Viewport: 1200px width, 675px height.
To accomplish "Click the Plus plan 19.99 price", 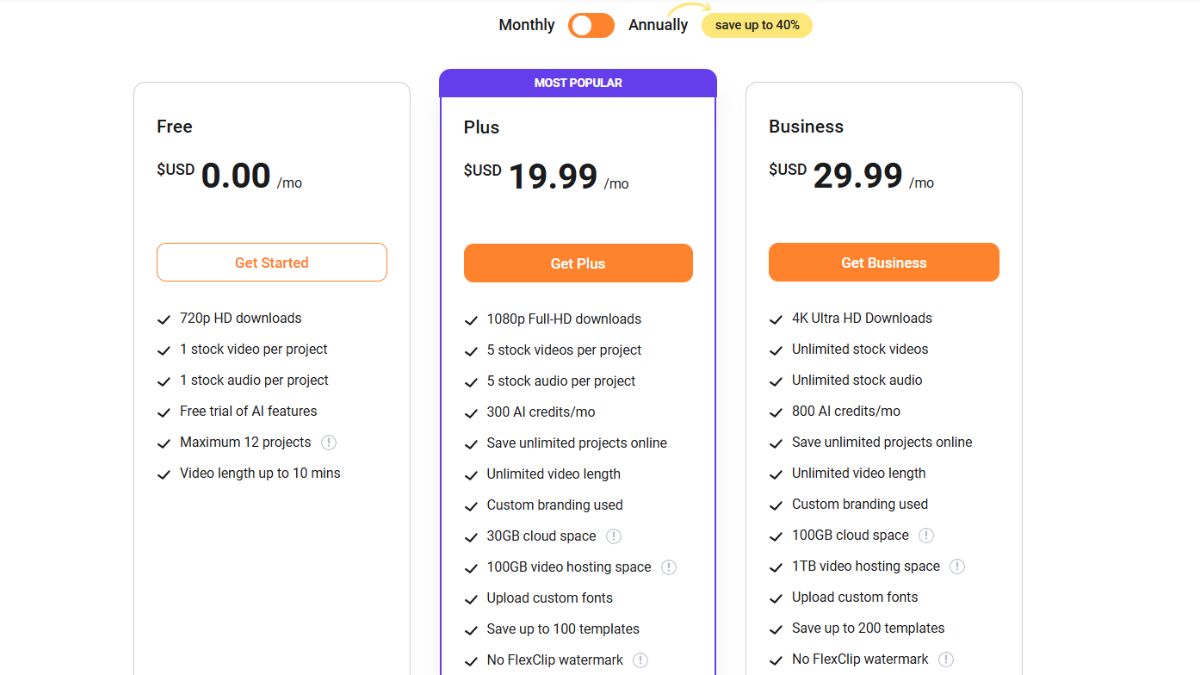I will pos(553,176).
